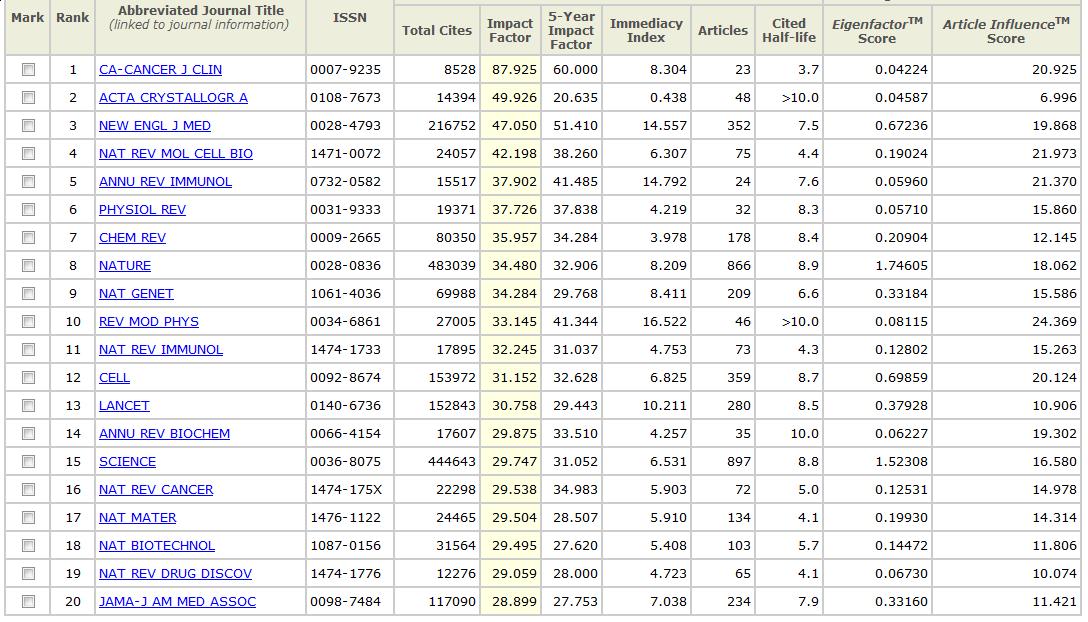The width and height of the screenshot is (1088, 622).
Task: Follow the NAT REV DRUG DISCOV link
Action: 176,573
